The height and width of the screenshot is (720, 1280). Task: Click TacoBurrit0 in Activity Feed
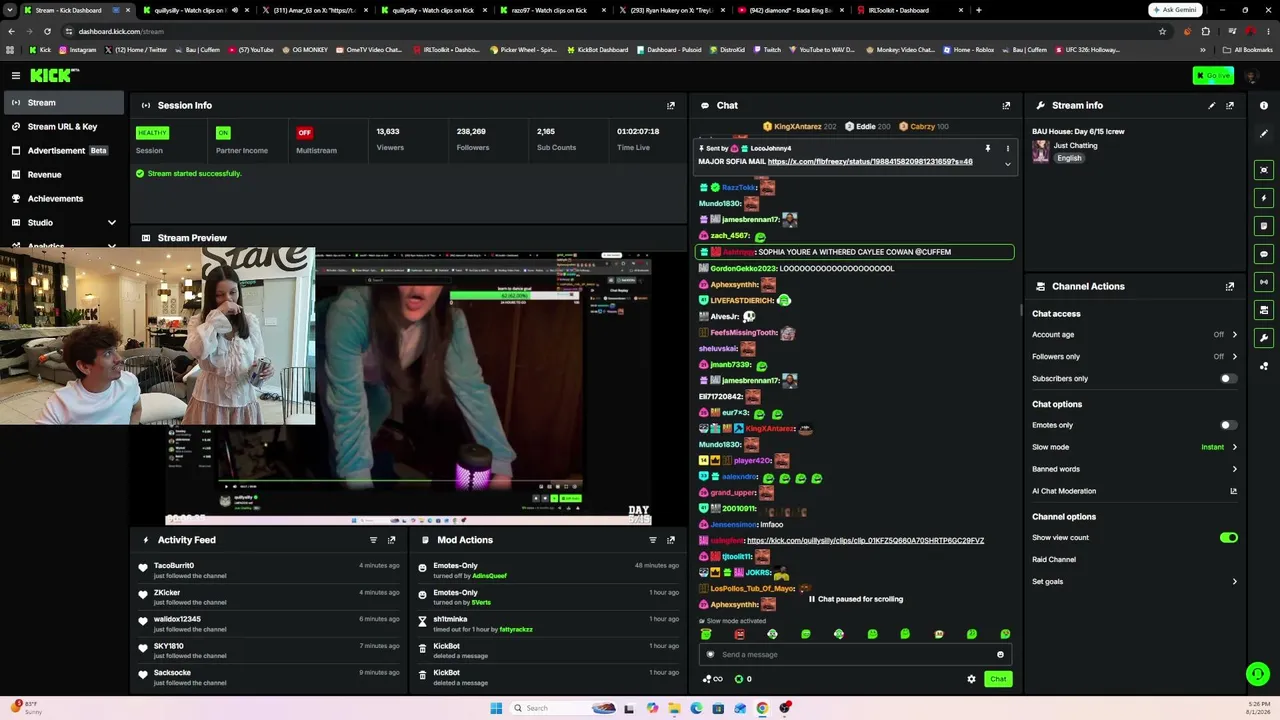174,566
